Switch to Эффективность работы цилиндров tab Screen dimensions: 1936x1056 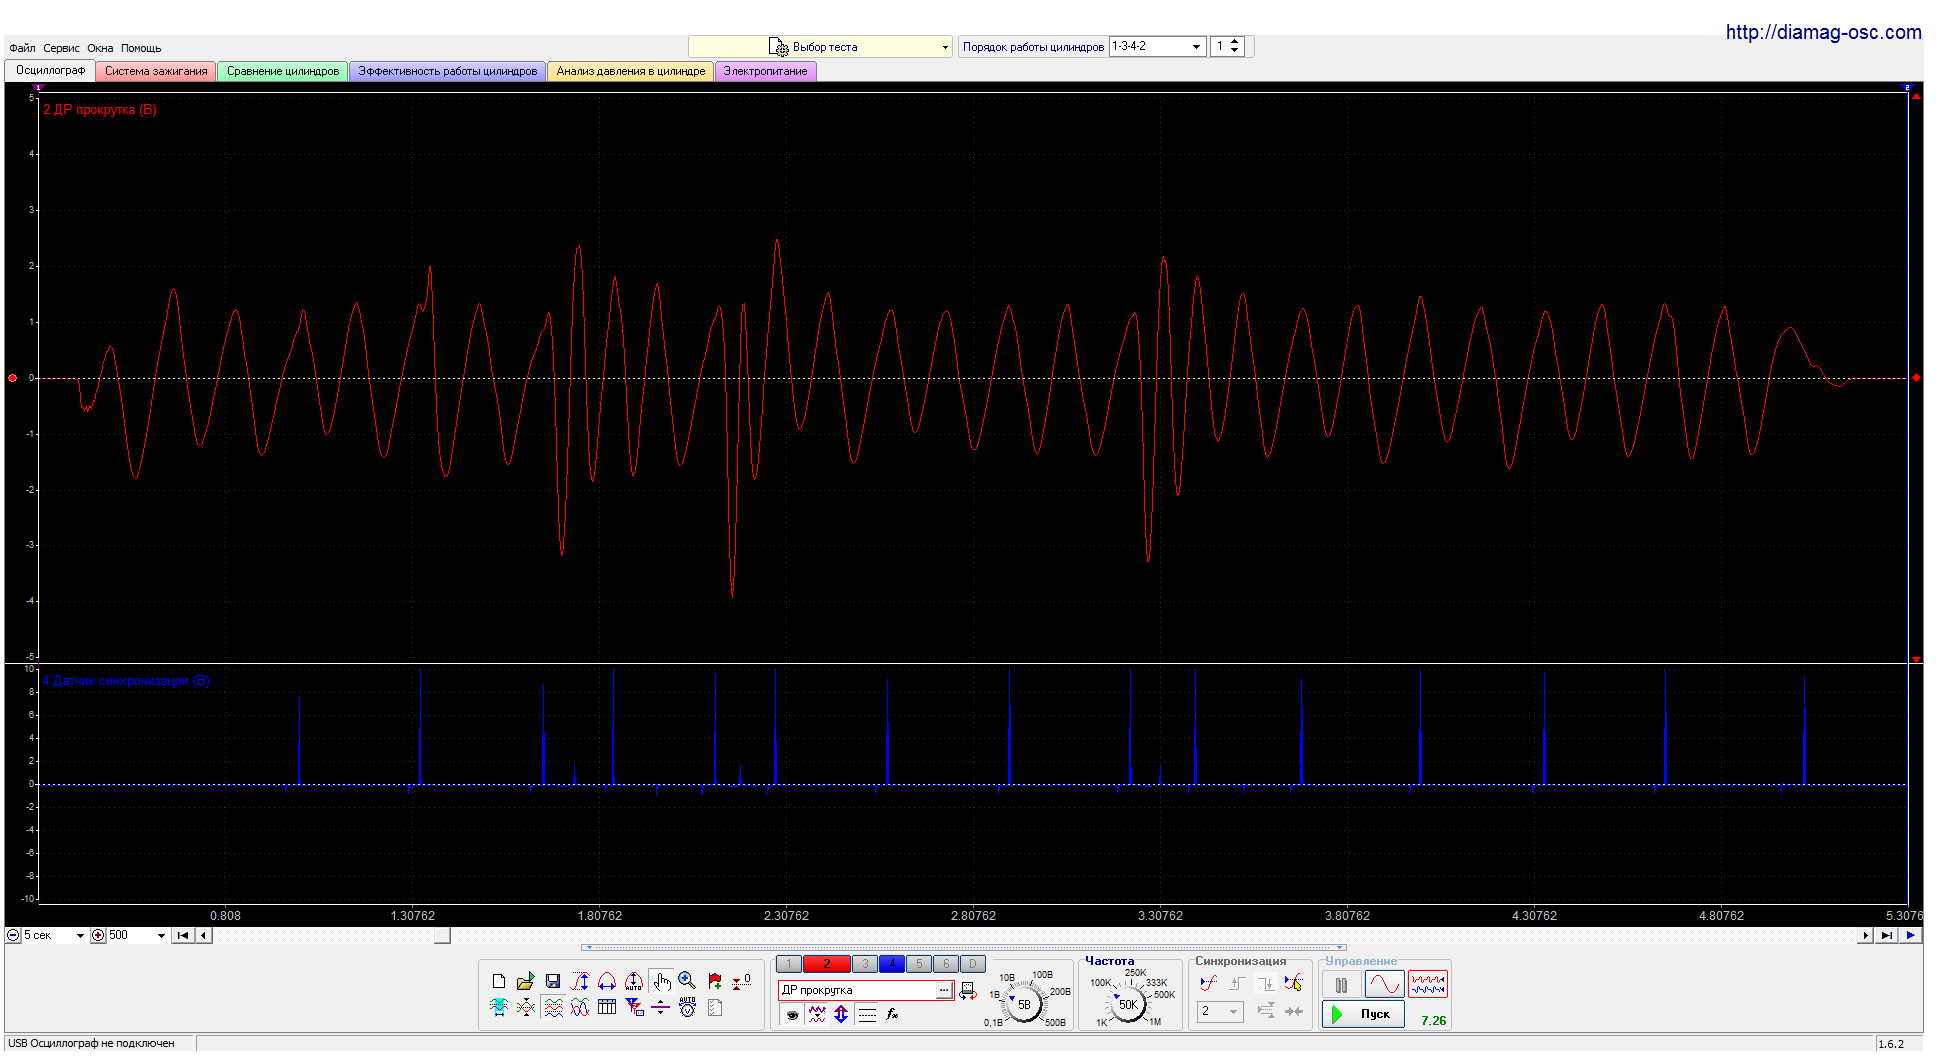448,71
